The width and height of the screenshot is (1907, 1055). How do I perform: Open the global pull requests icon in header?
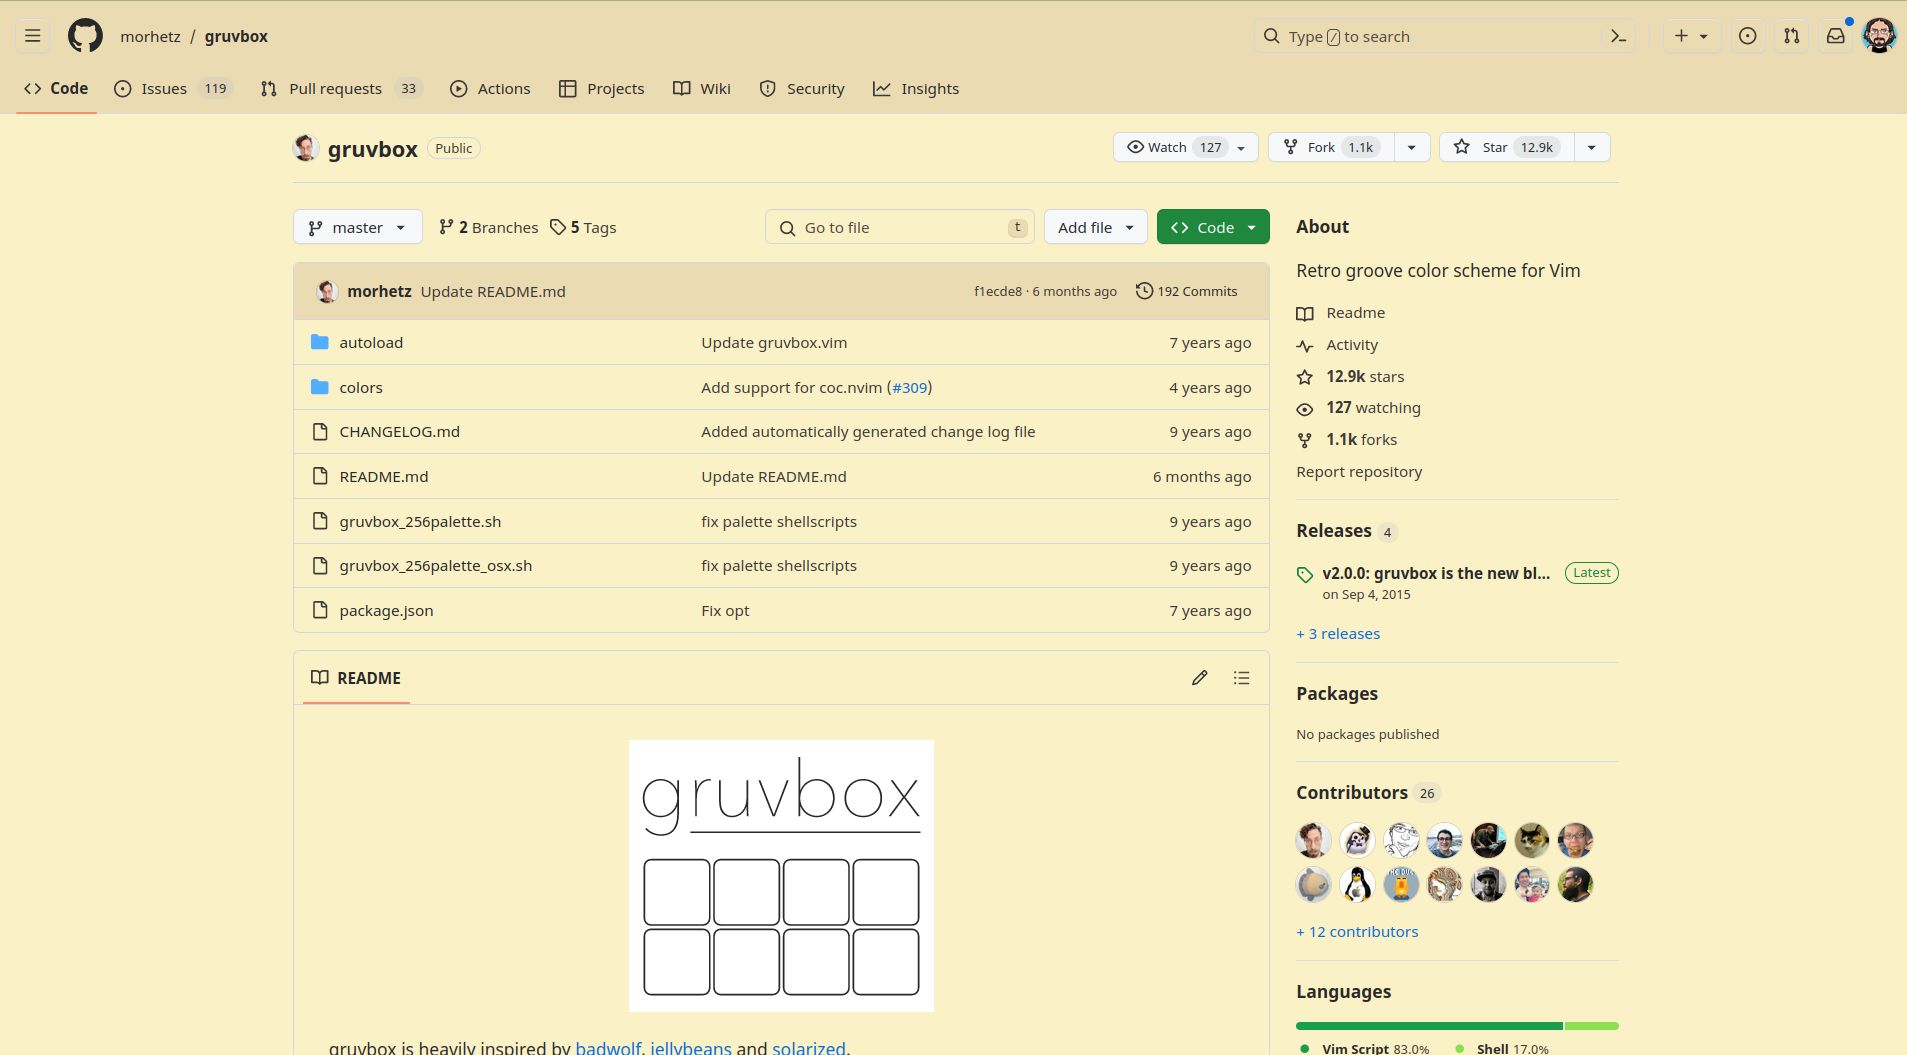pos(1791,36)
